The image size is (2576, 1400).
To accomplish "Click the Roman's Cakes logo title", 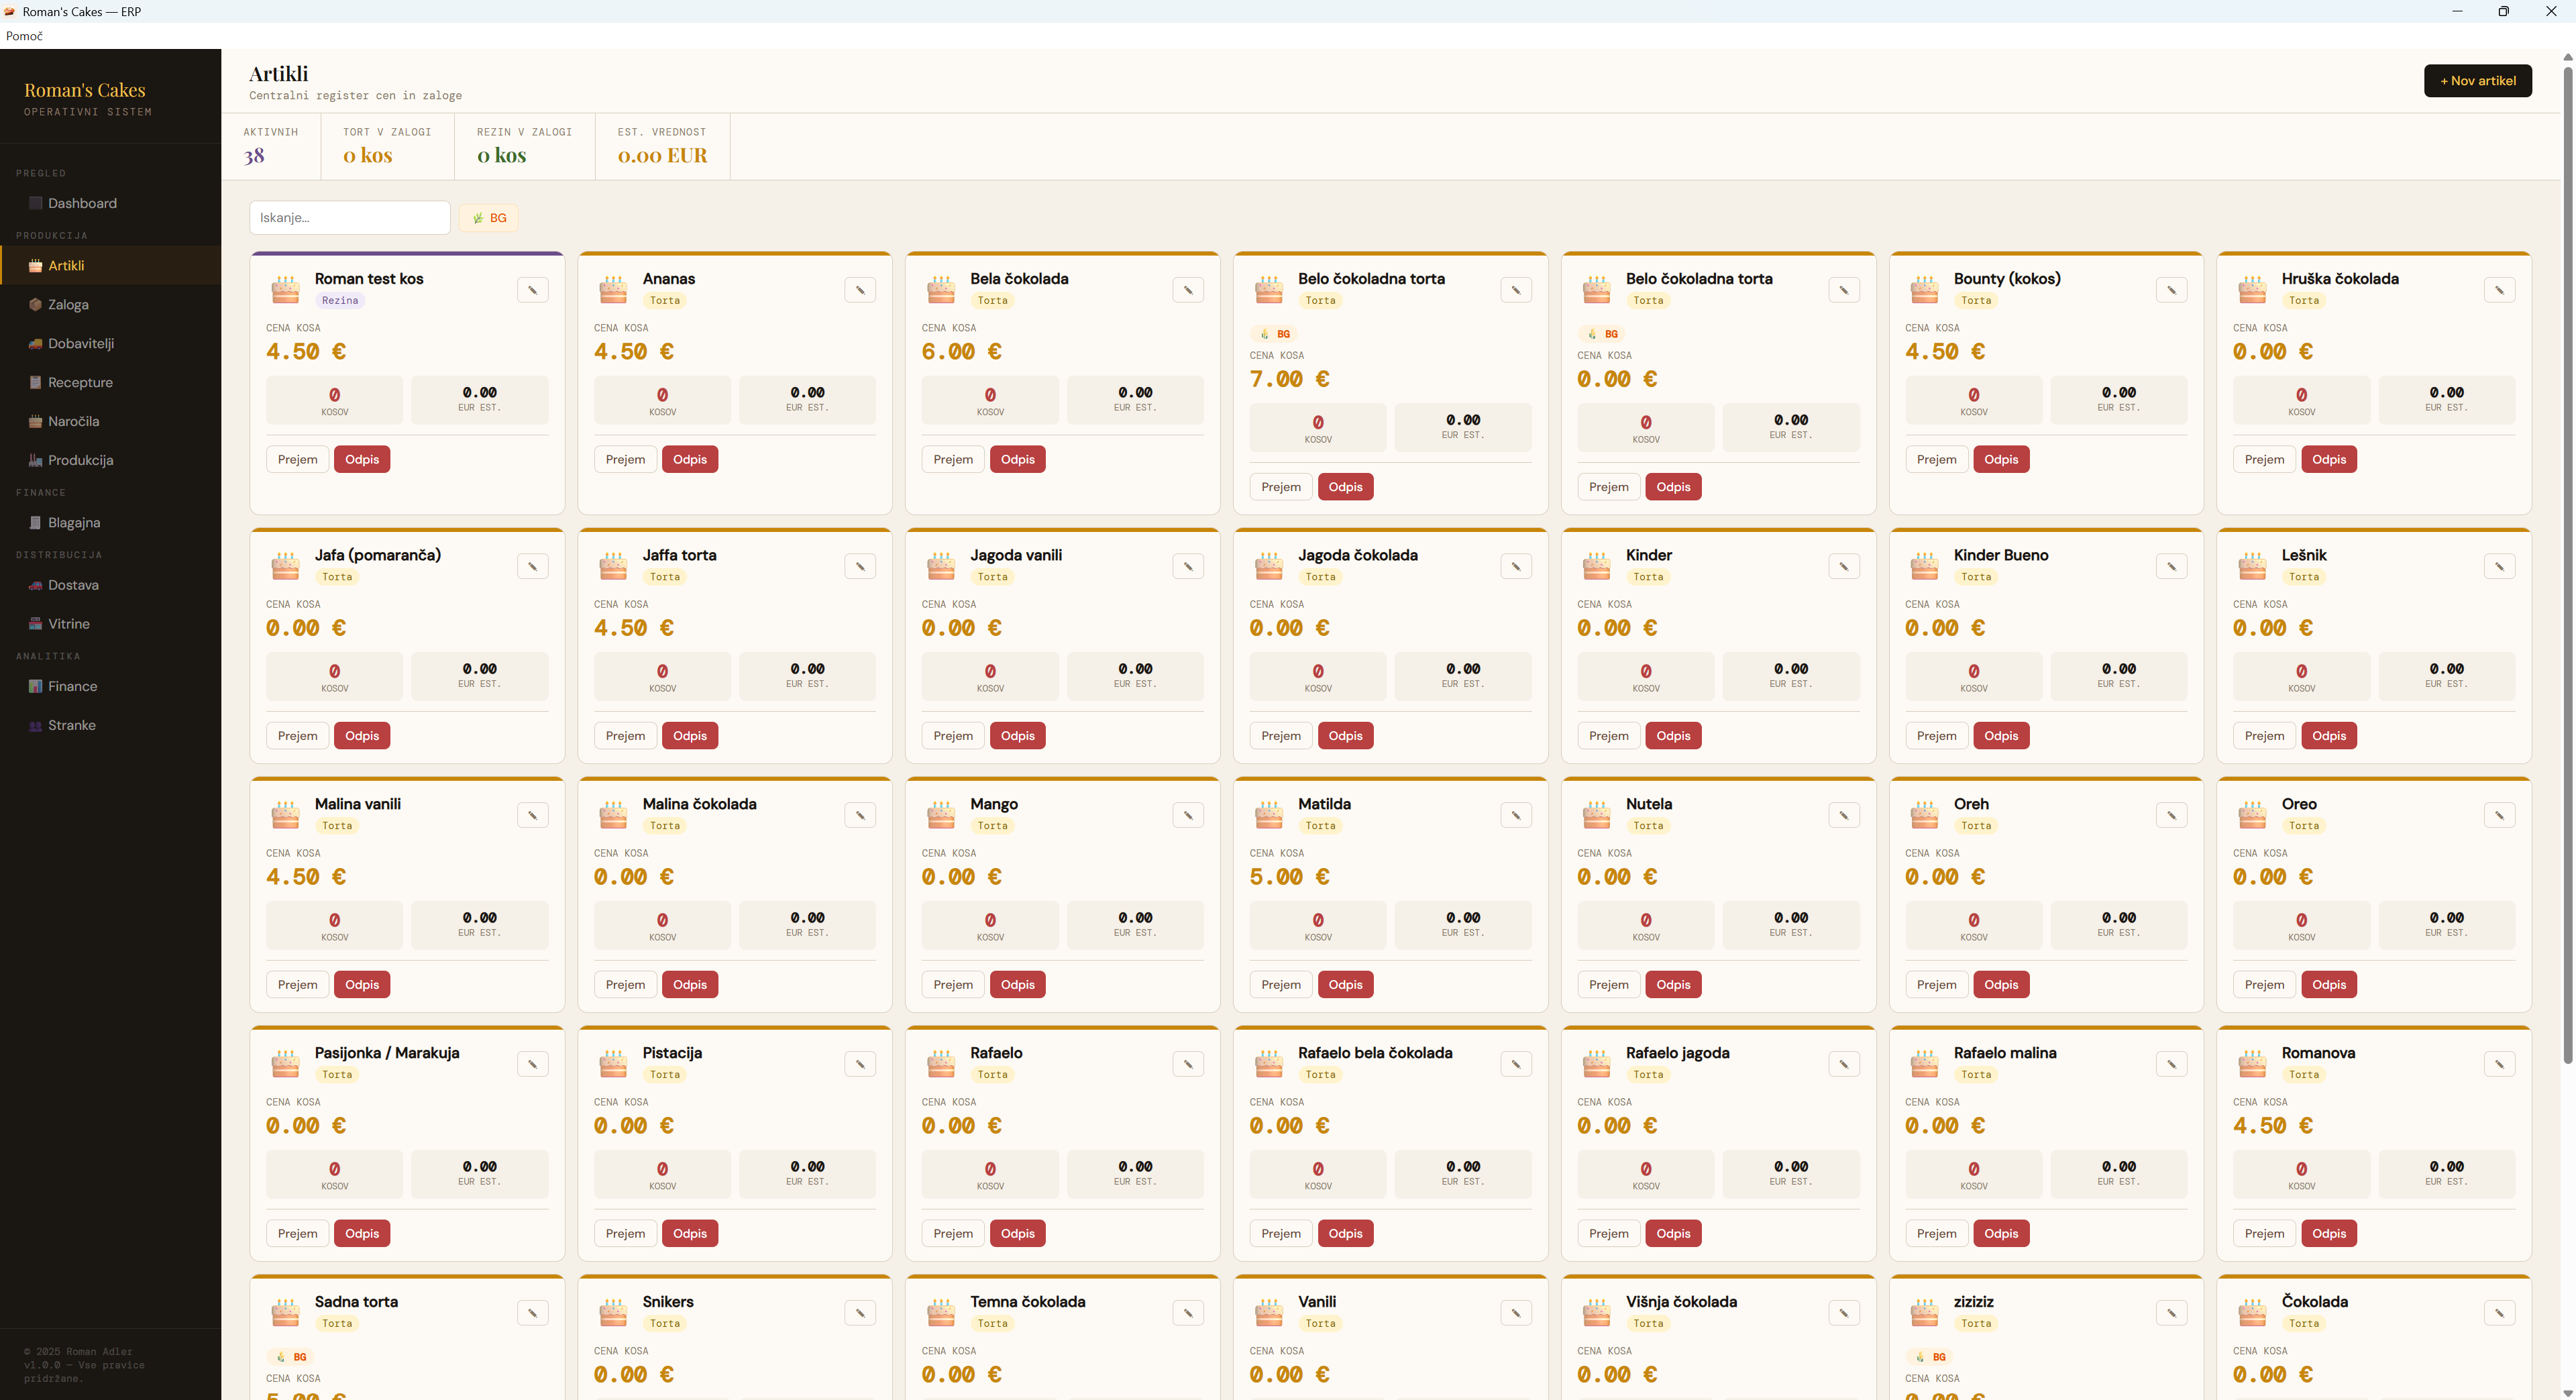I will 85,90.
